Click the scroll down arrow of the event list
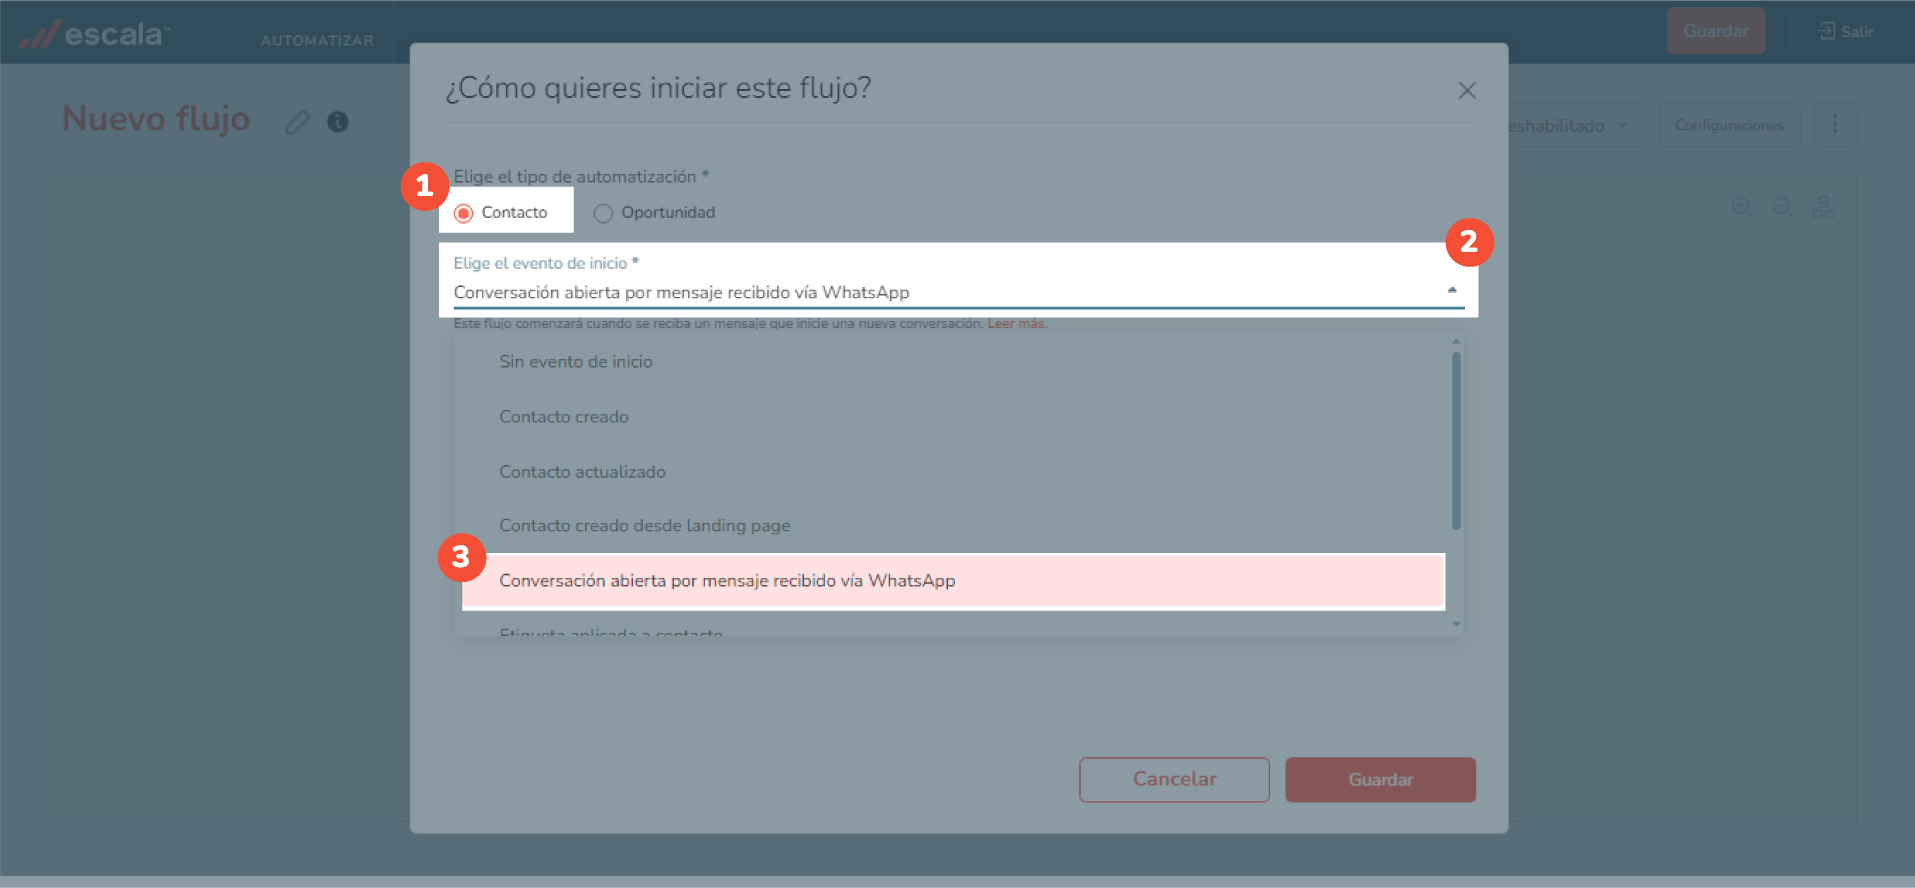The height and width of the screenshot is (888, 1915). (1456, 624)
